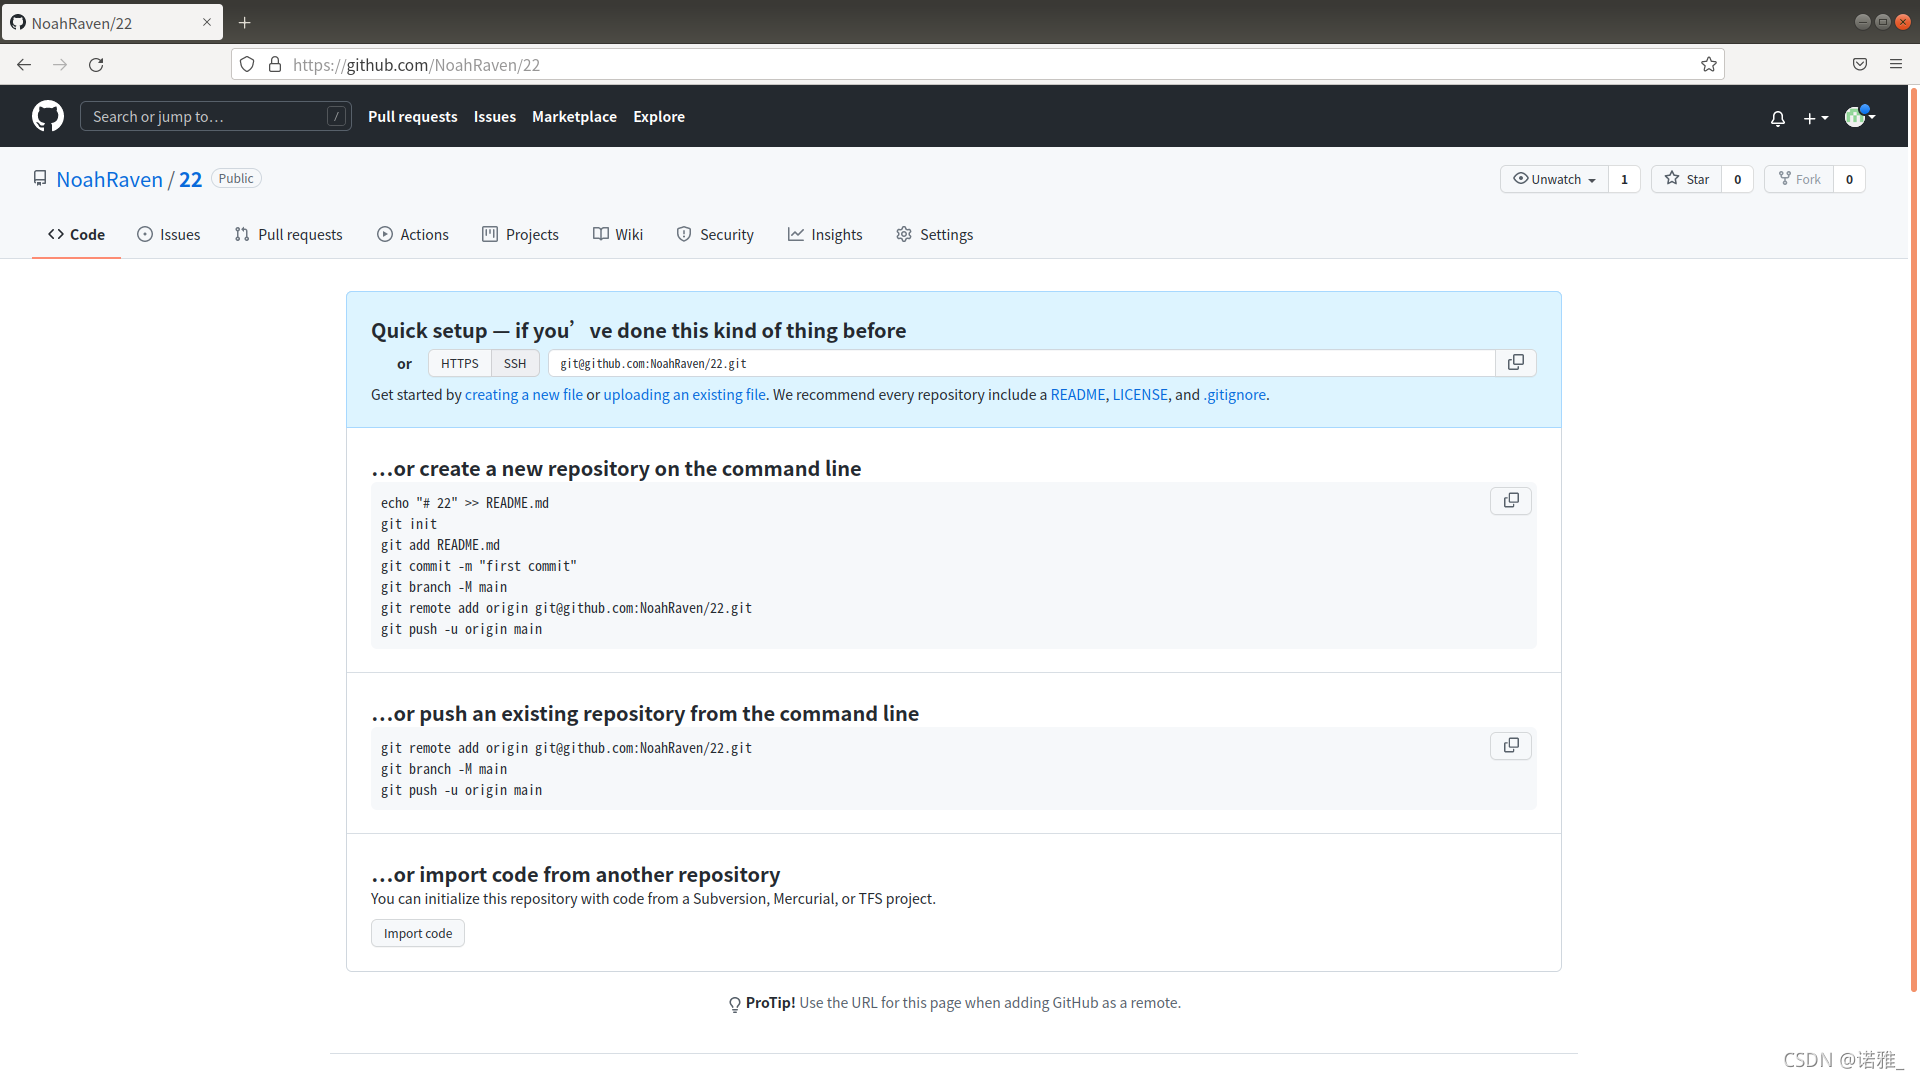The height and width of the screenshot is (1080, 1920).
Task: Open the Insights tab
Action: (825, 234)
